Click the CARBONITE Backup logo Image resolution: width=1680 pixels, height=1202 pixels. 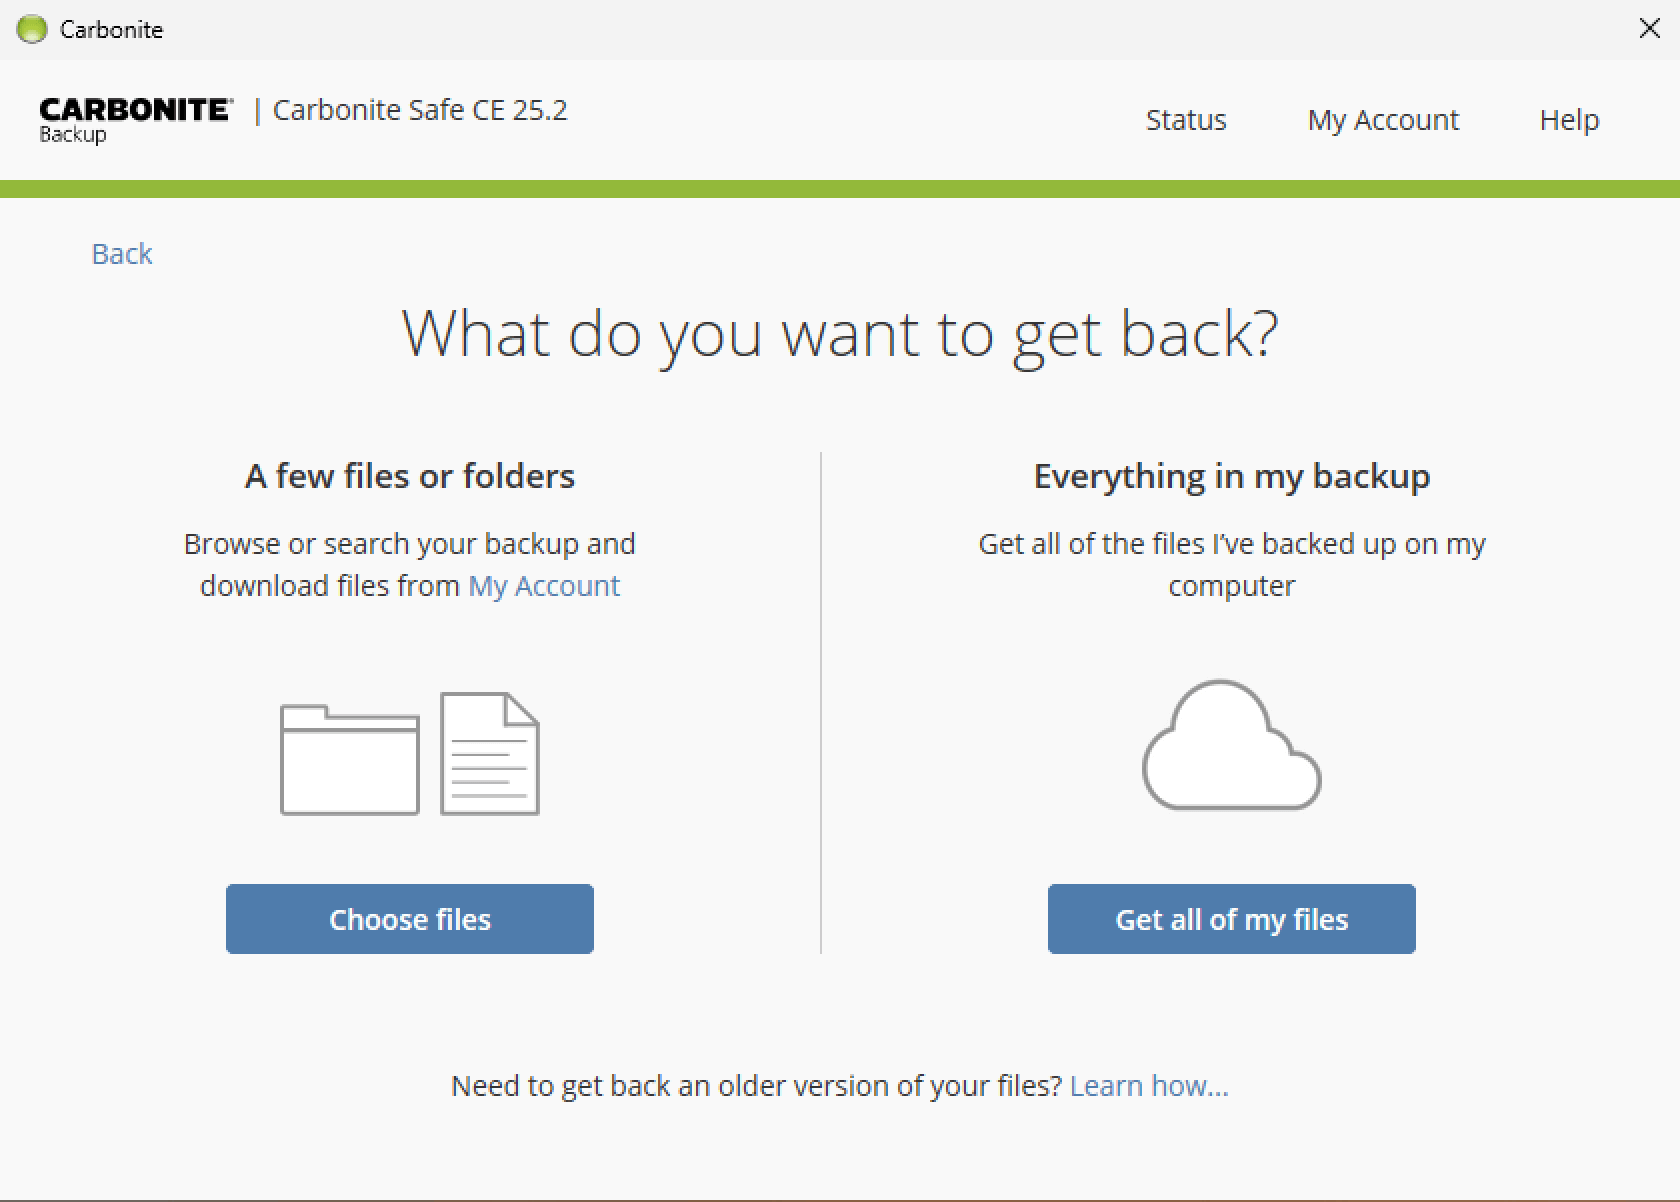tap(136, 120)
